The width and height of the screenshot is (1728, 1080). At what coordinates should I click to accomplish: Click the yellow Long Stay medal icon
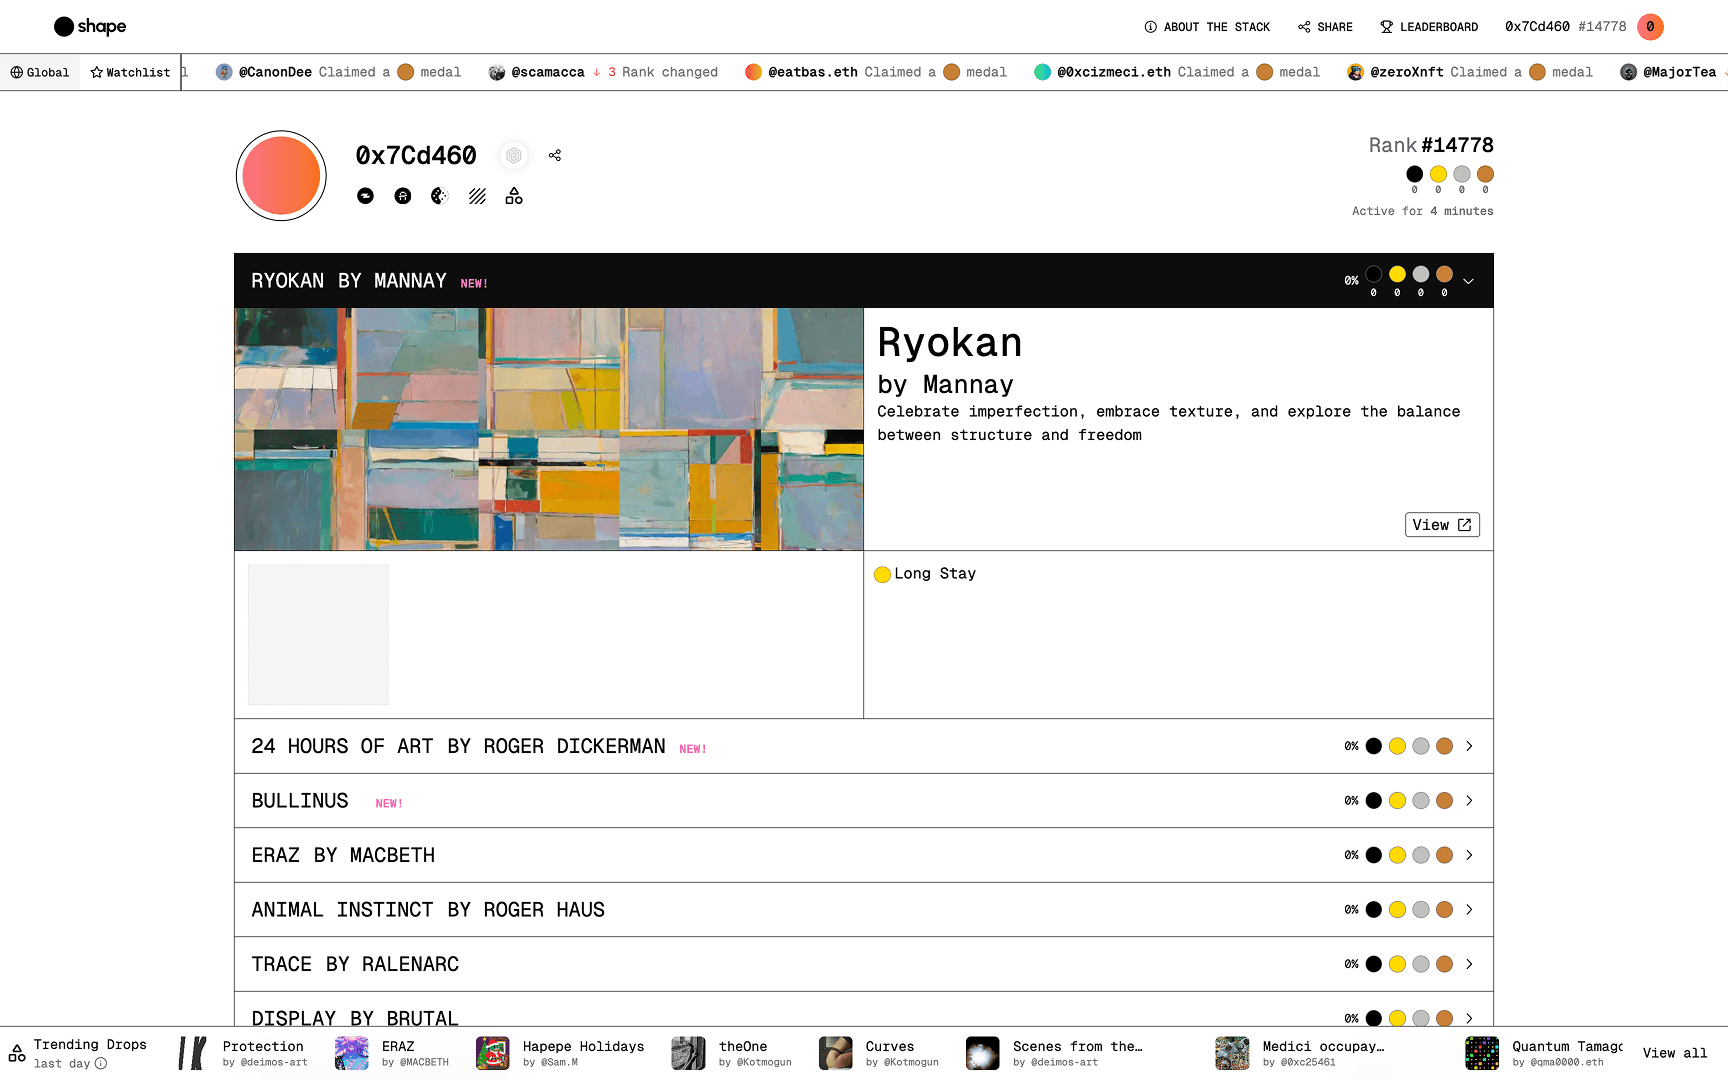[x=882, y=574]
